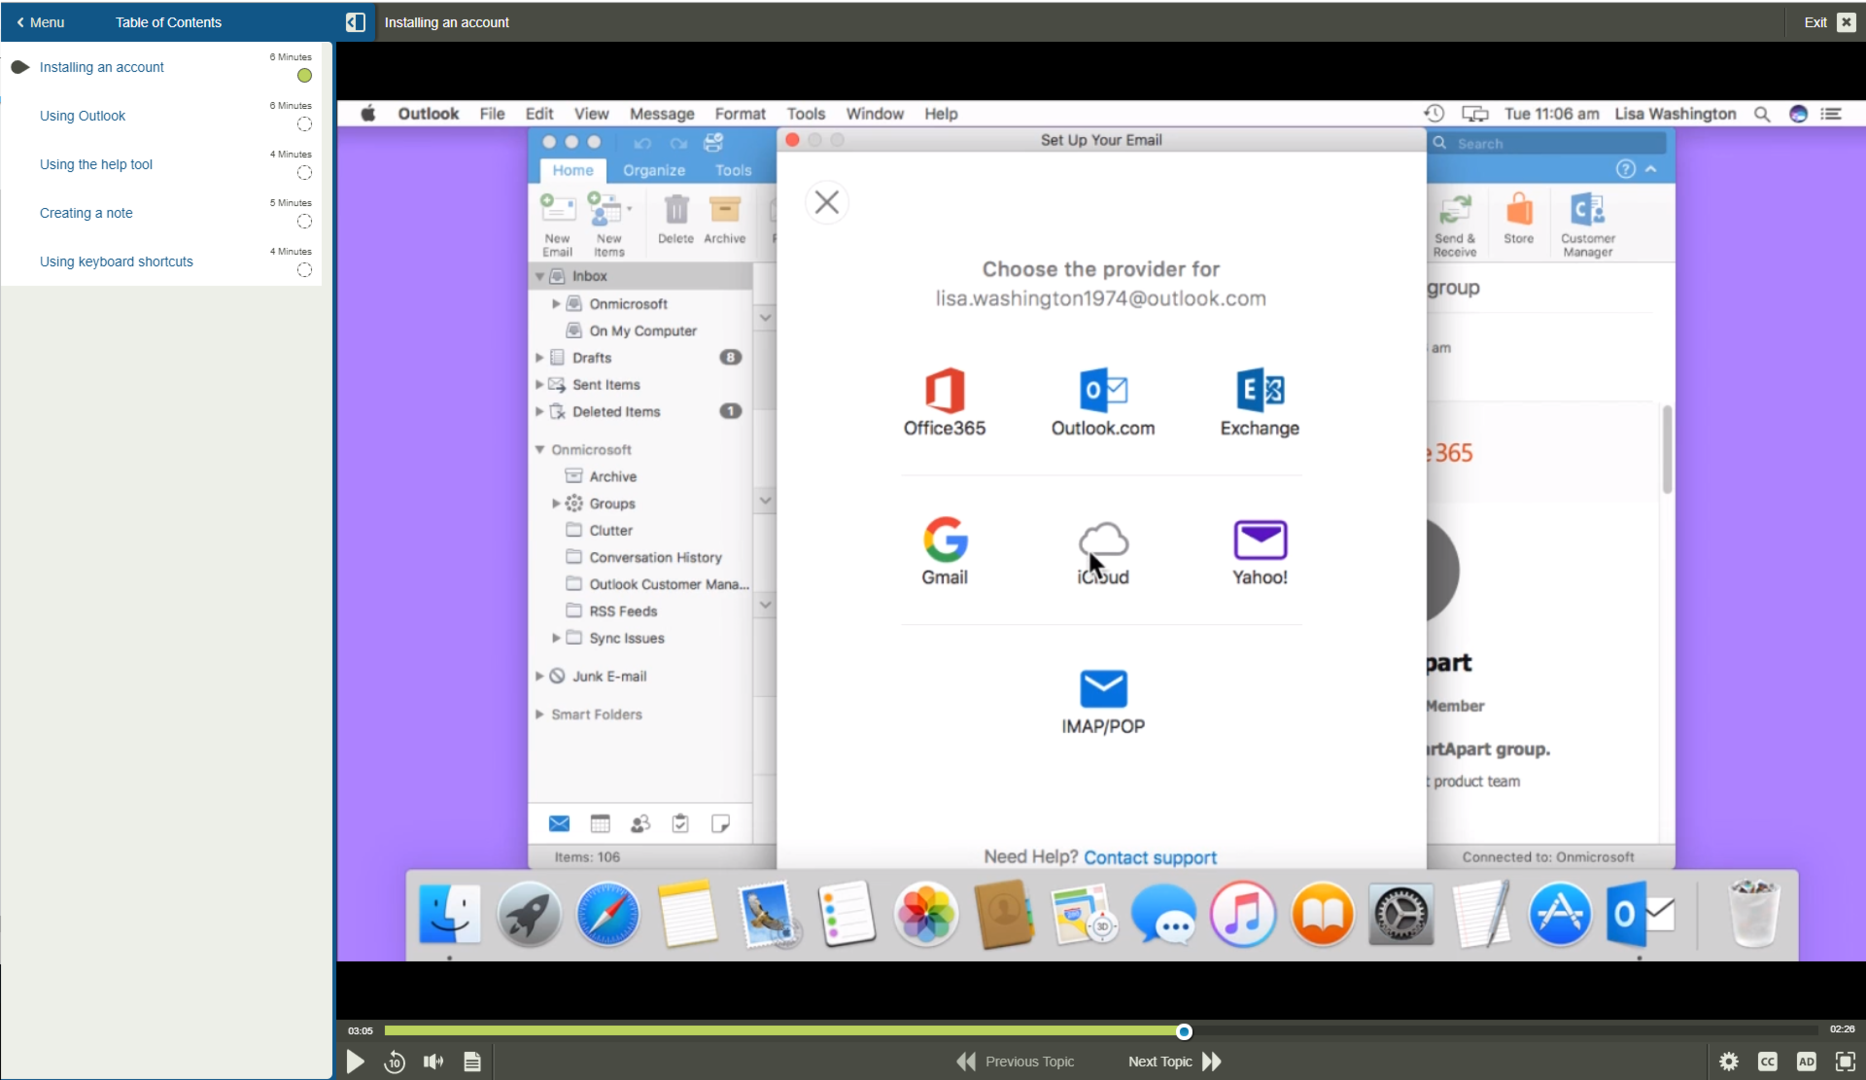The height and width of the screenshot is (1080, 1866).
Task: Mute the player volume
Action: tap(433, 1062)
